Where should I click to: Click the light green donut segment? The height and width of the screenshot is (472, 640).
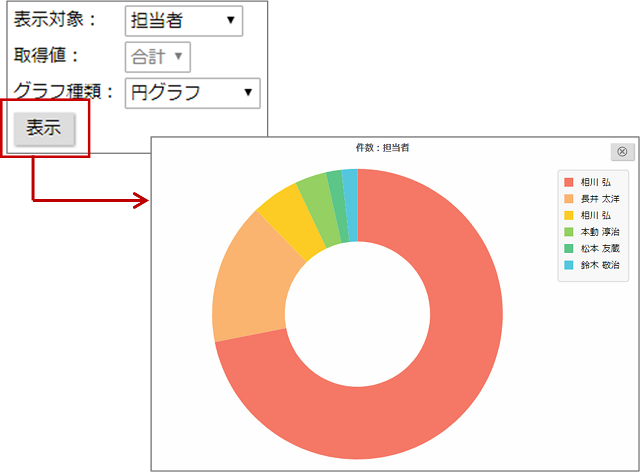coord(321,211)
